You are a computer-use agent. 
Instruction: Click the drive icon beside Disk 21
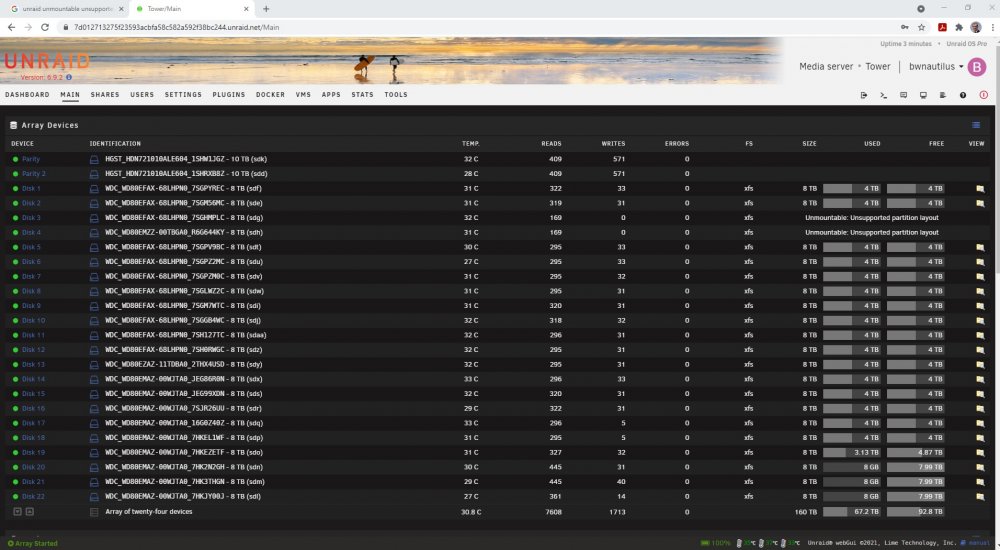coord(94,482)
